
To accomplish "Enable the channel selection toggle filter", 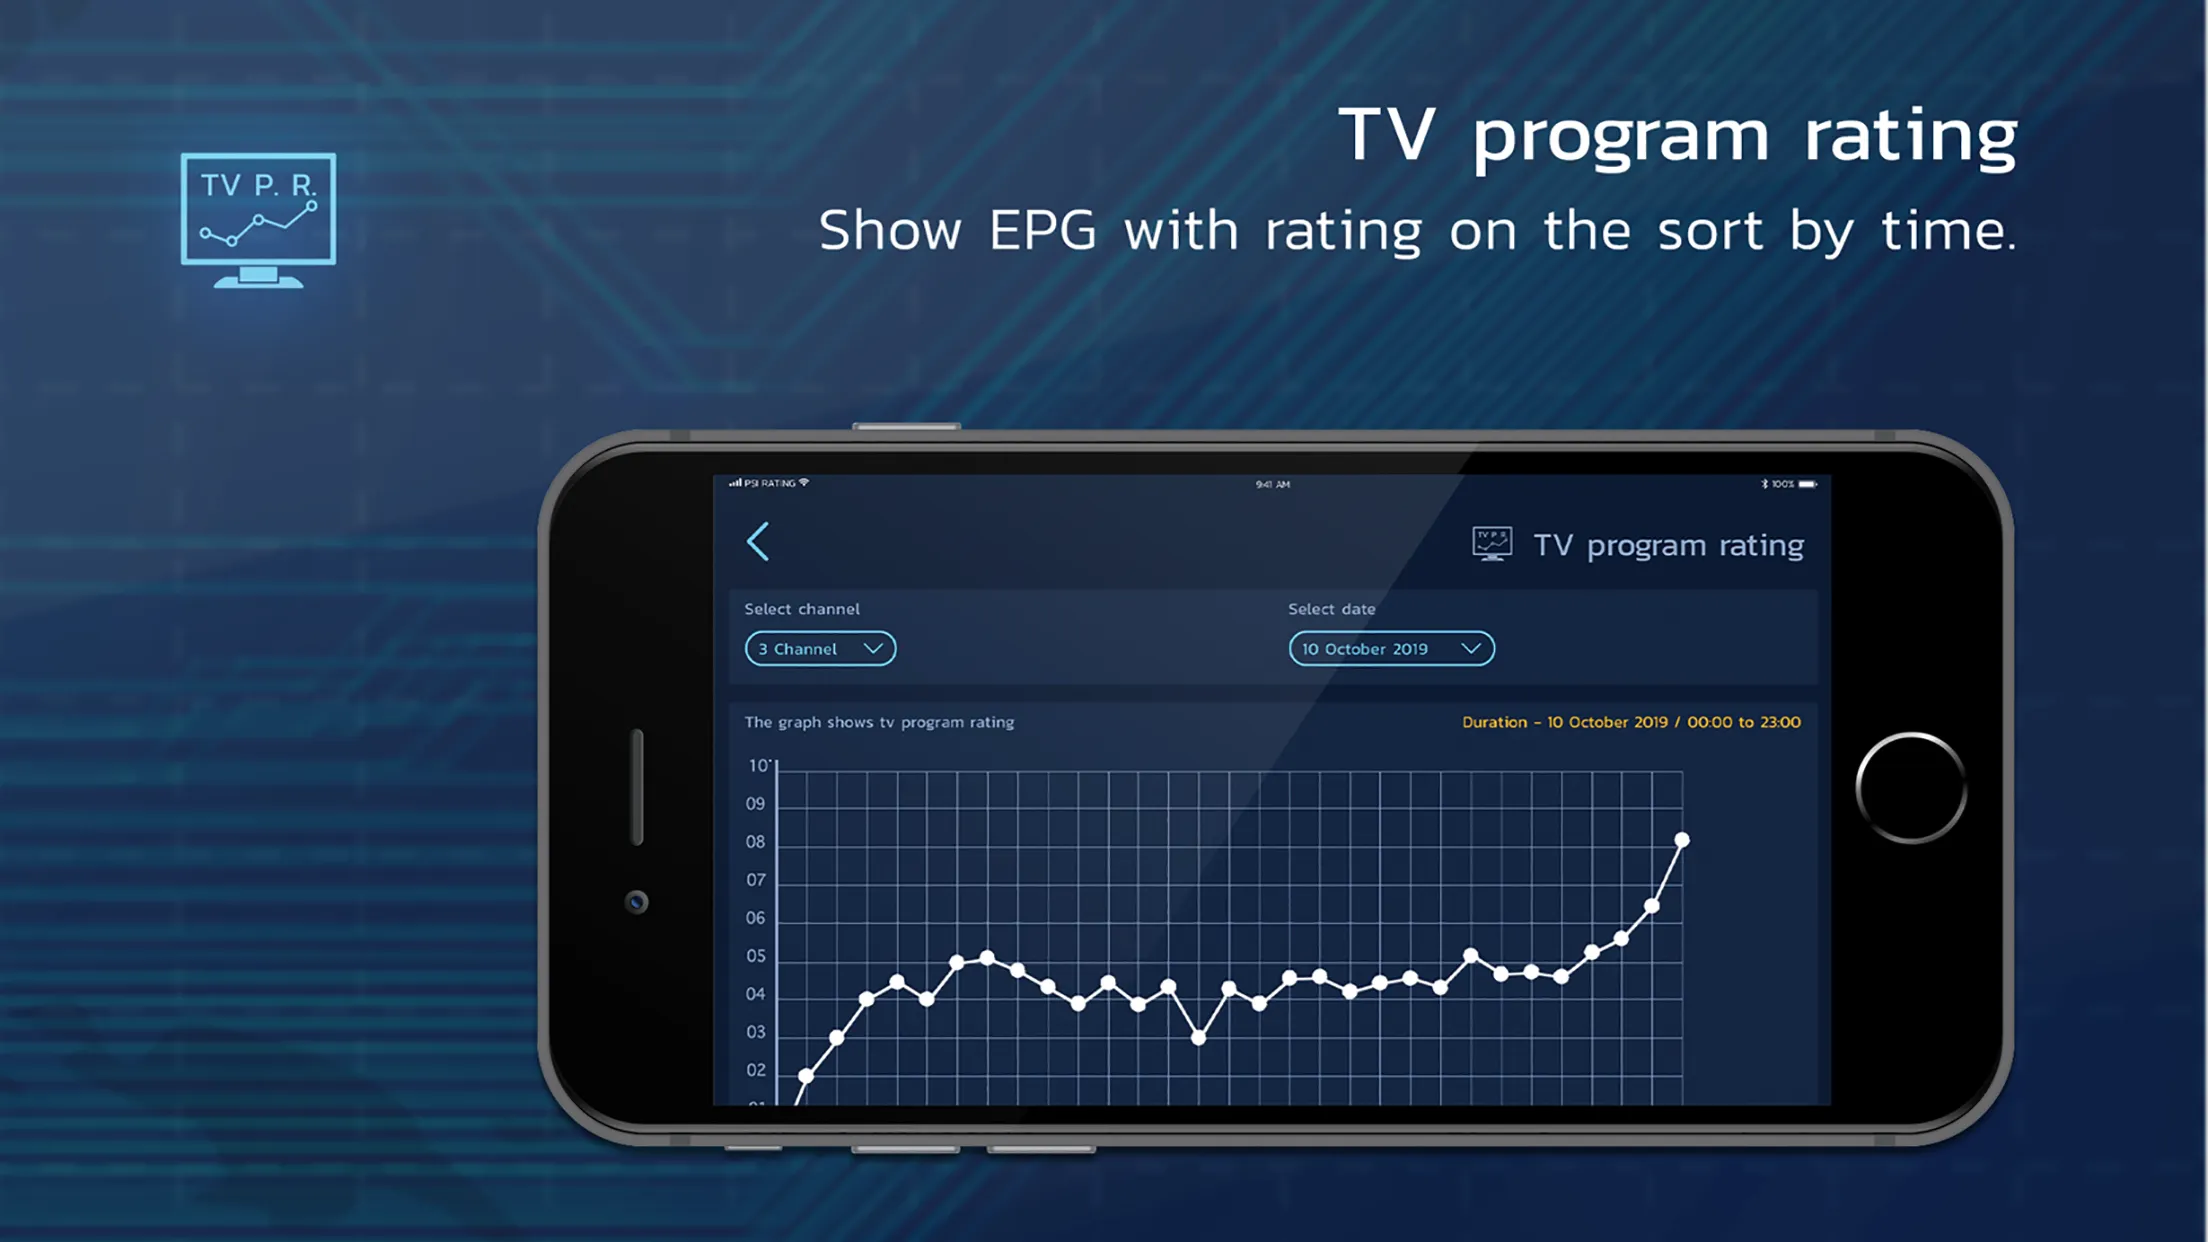I will (817, 649).
